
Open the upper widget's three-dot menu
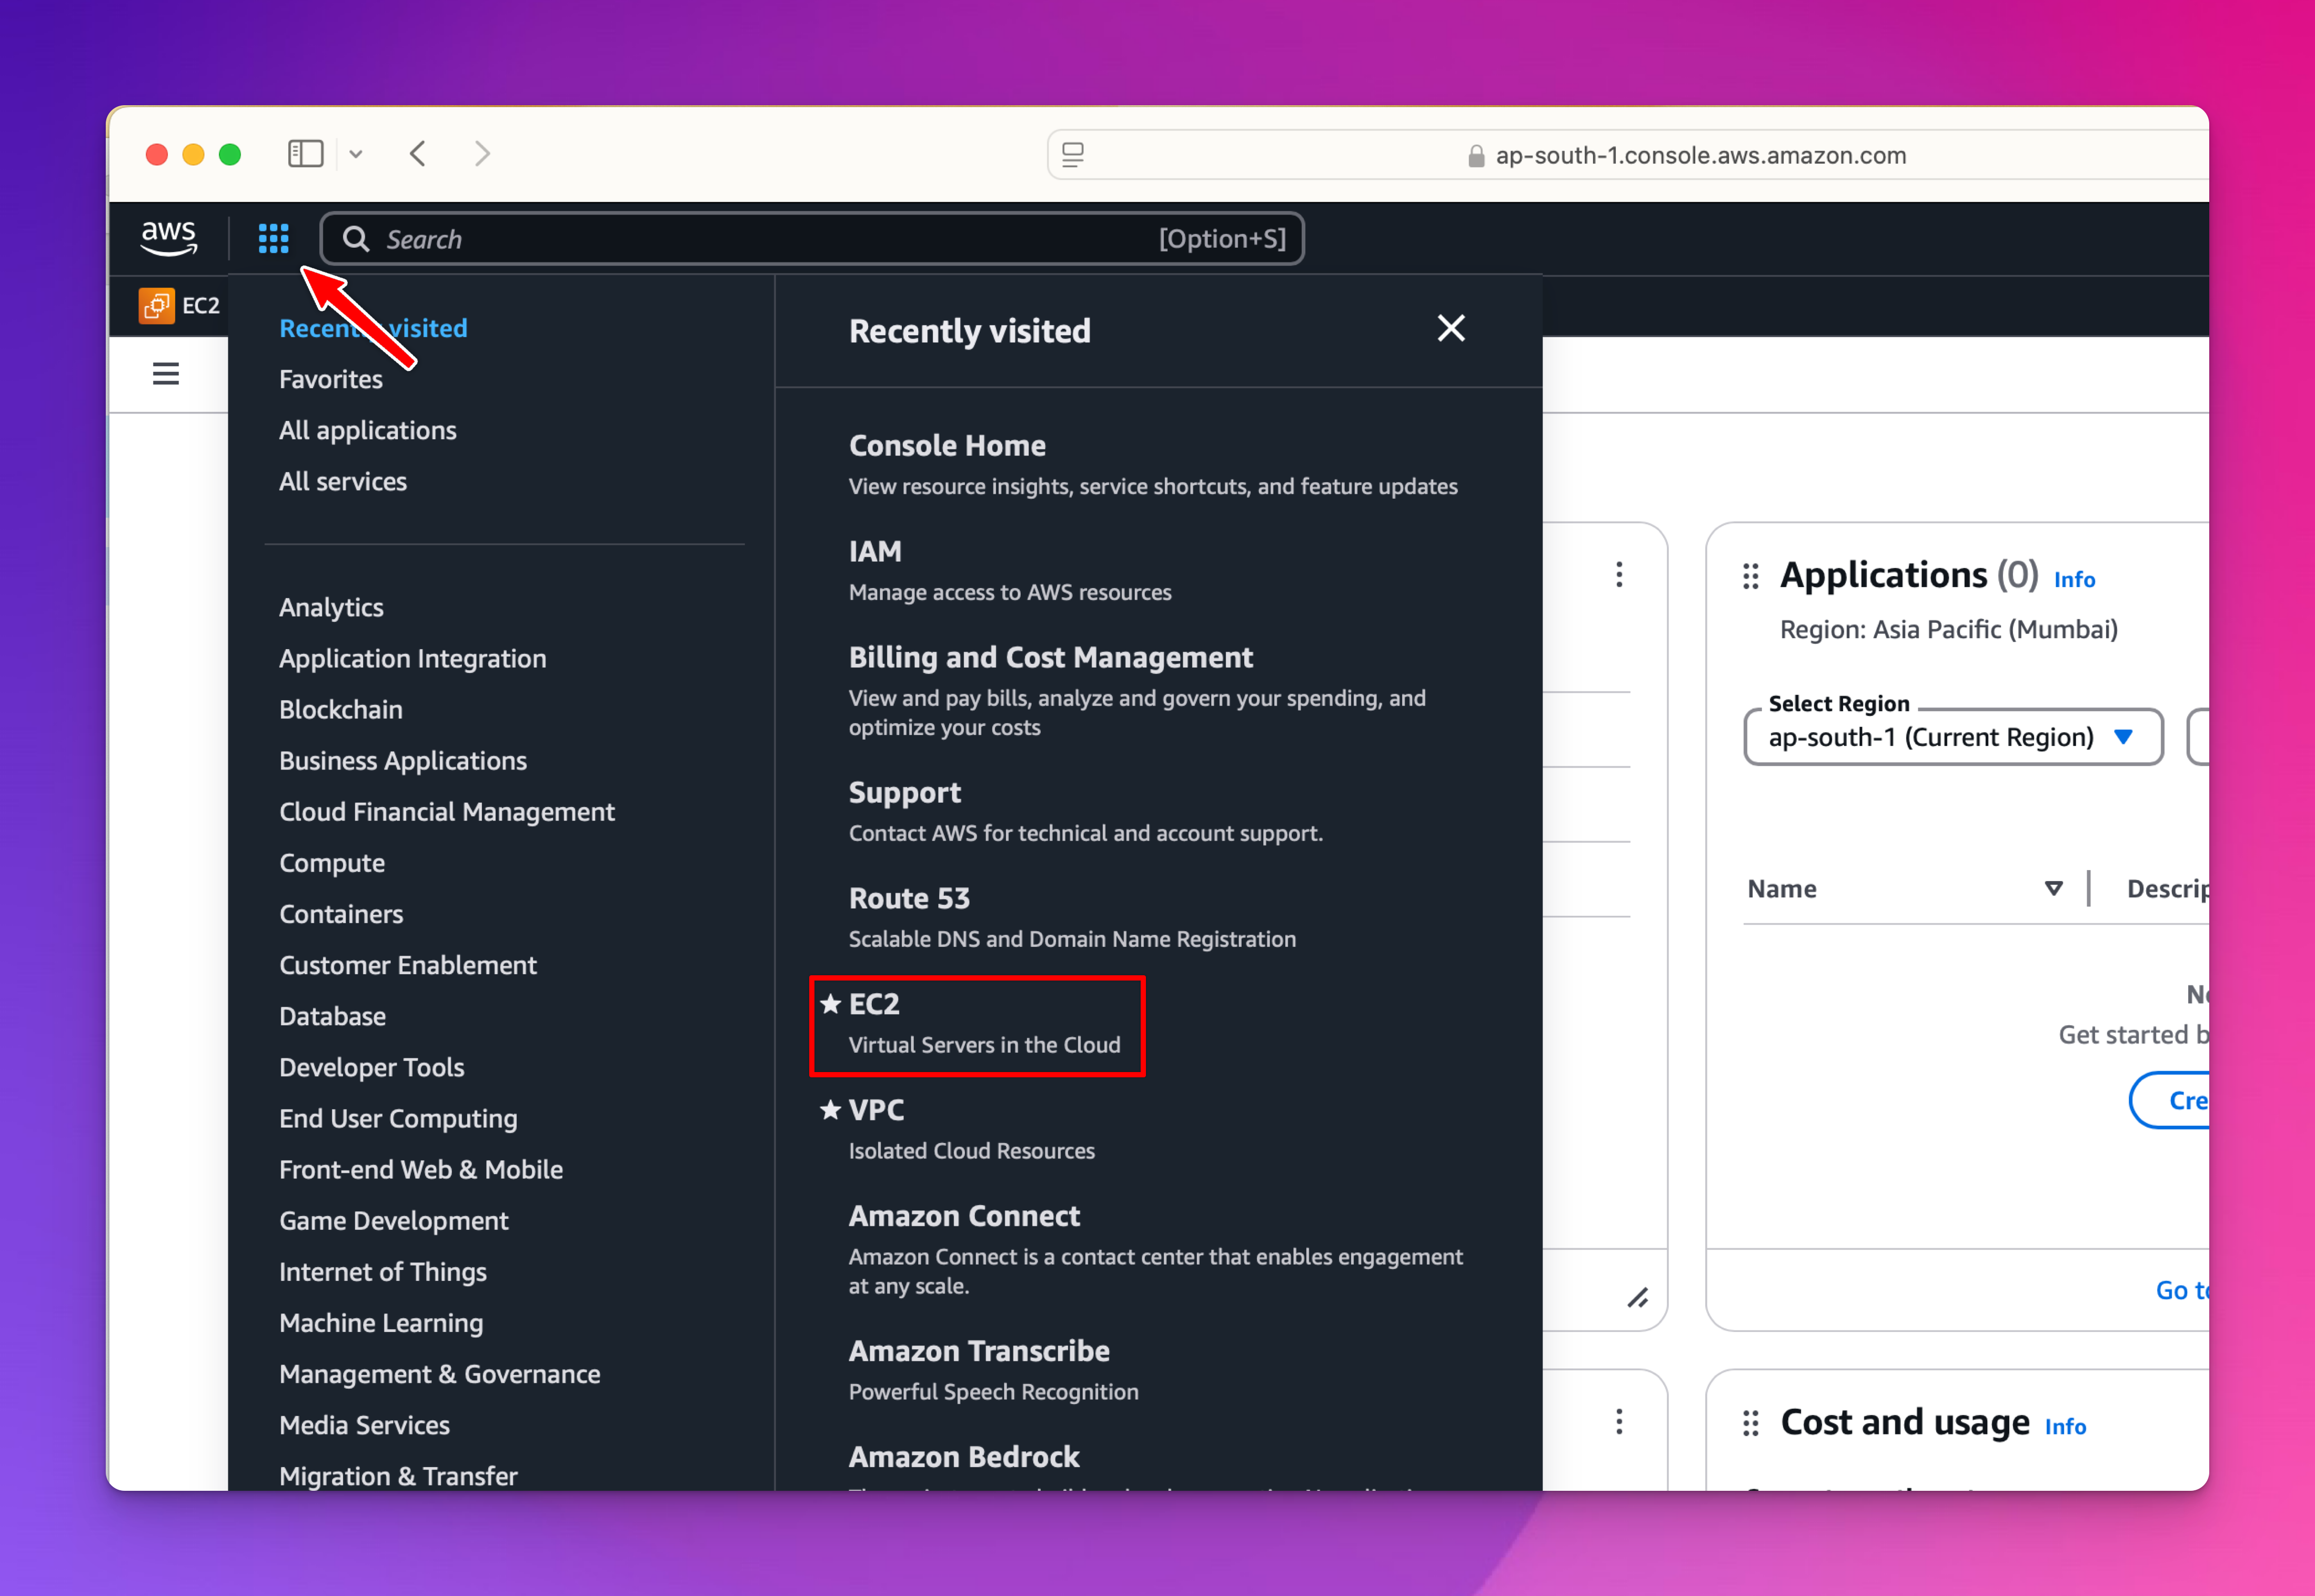click(1619, 574)
